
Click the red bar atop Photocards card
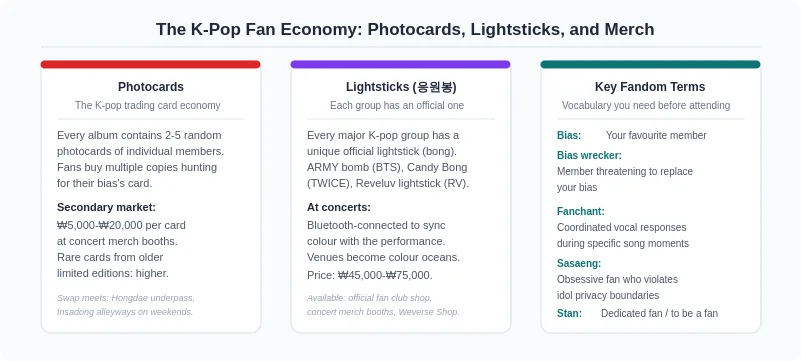pyautogui.click(x=151, y=64)
